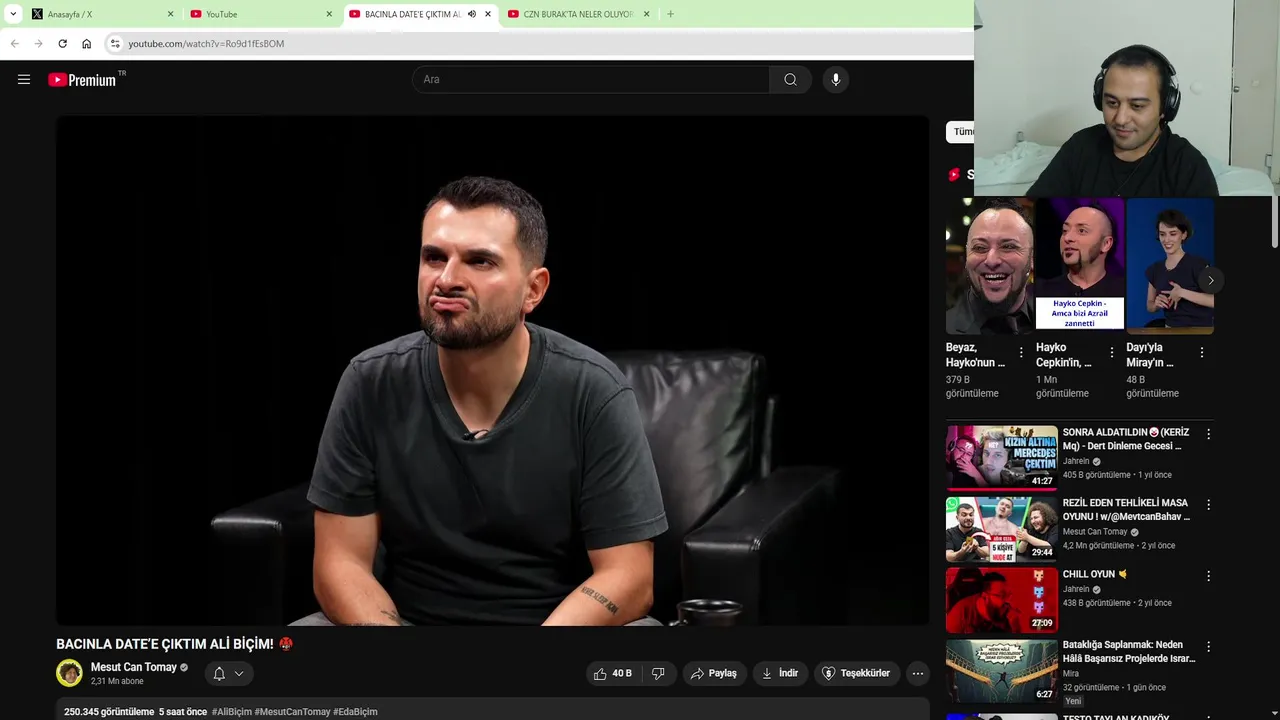Close the YouTube tab
This screenshot has height=720, width=1280.
pyautogui.click(x=329, y=14)
